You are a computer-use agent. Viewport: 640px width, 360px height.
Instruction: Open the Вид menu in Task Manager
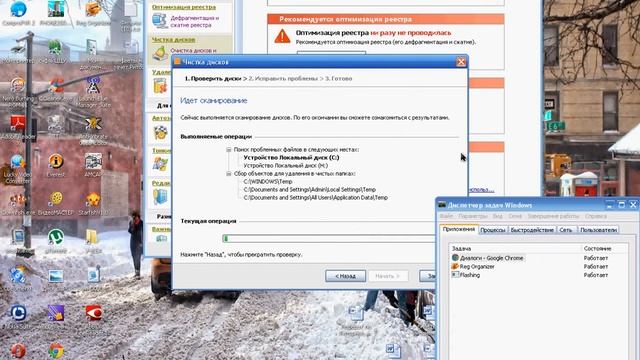point(497,216)
